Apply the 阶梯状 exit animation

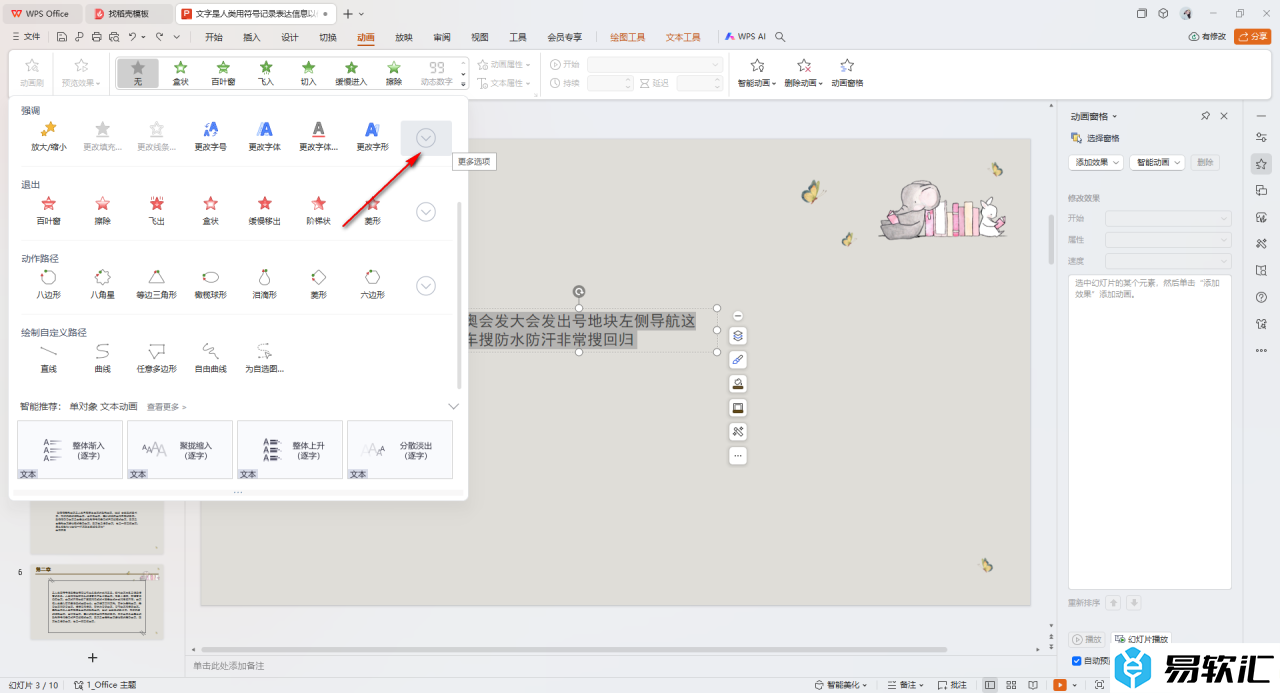coord(318,210)
